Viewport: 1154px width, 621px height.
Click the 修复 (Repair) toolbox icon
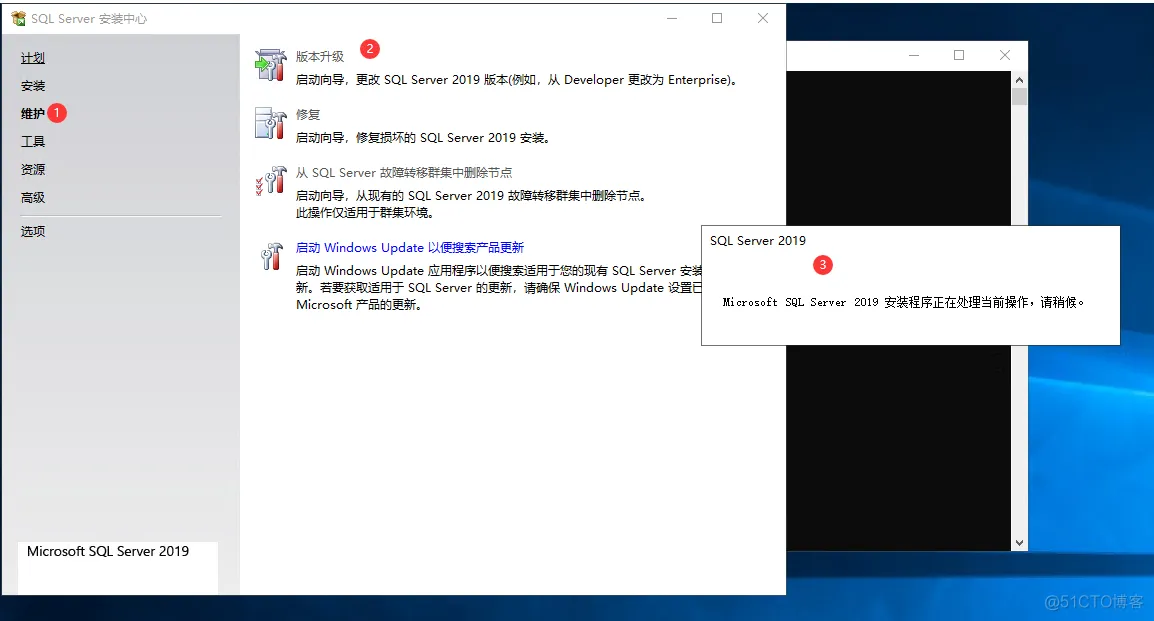pyautogui.click(x=270, y=123)
